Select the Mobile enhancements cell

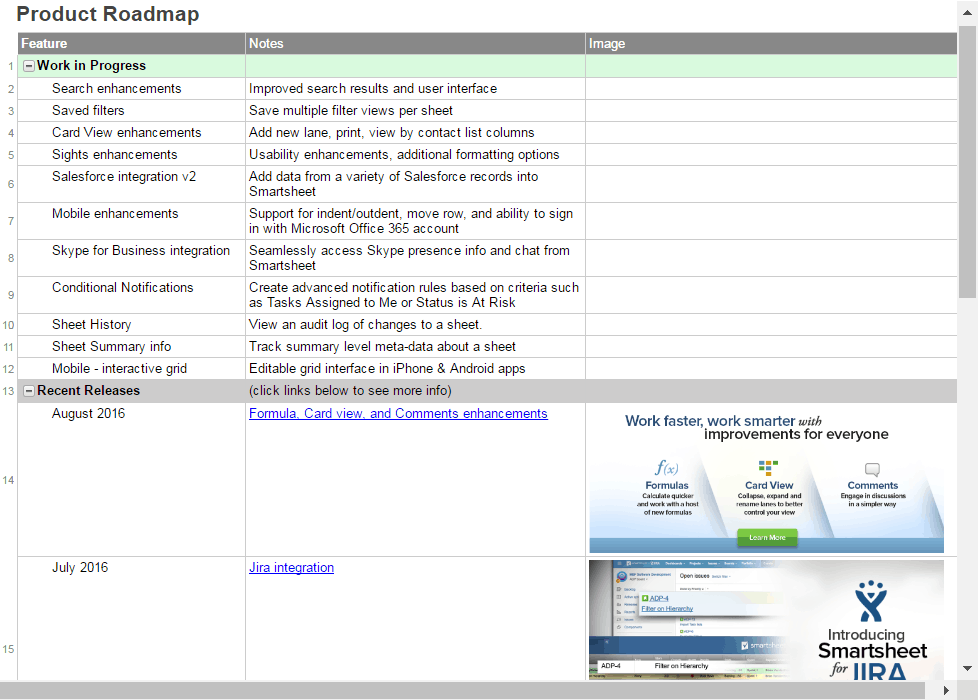132,221
